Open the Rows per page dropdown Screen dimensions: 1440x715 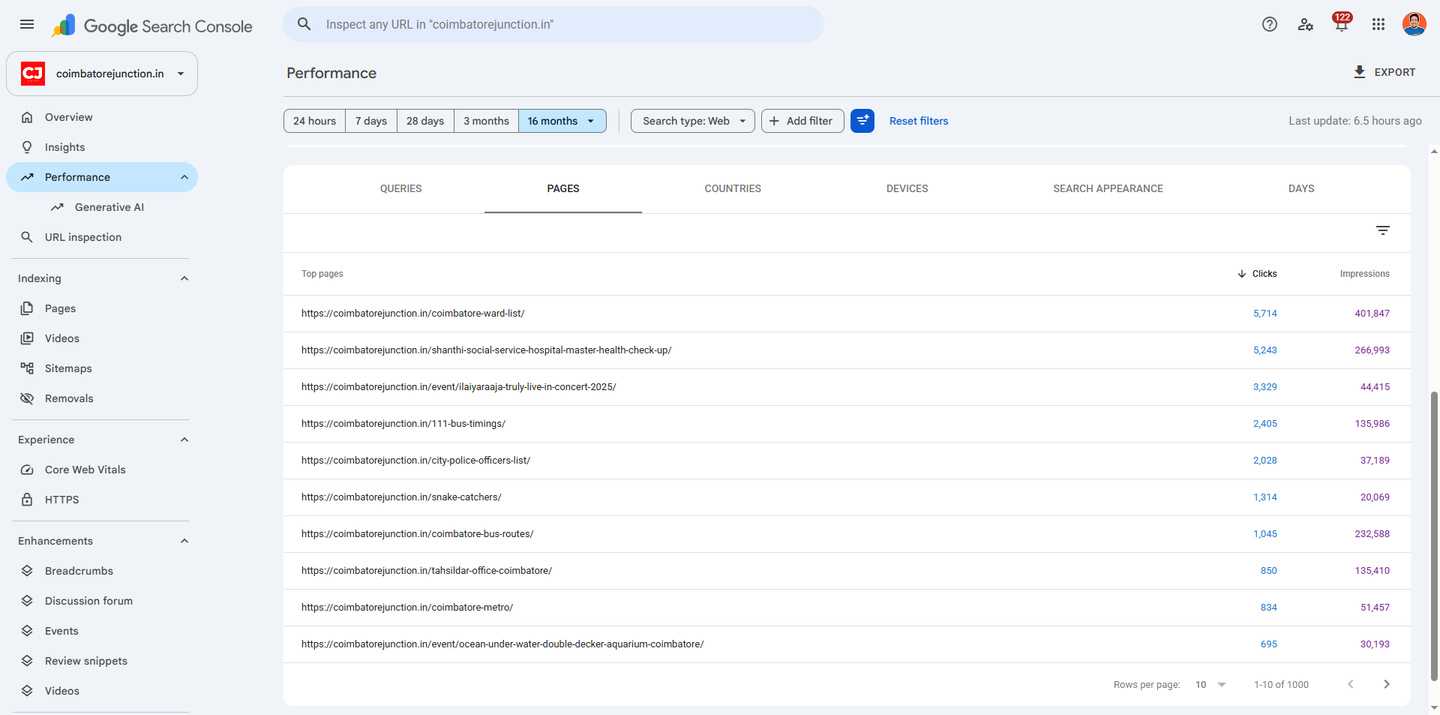(1210, 684)
